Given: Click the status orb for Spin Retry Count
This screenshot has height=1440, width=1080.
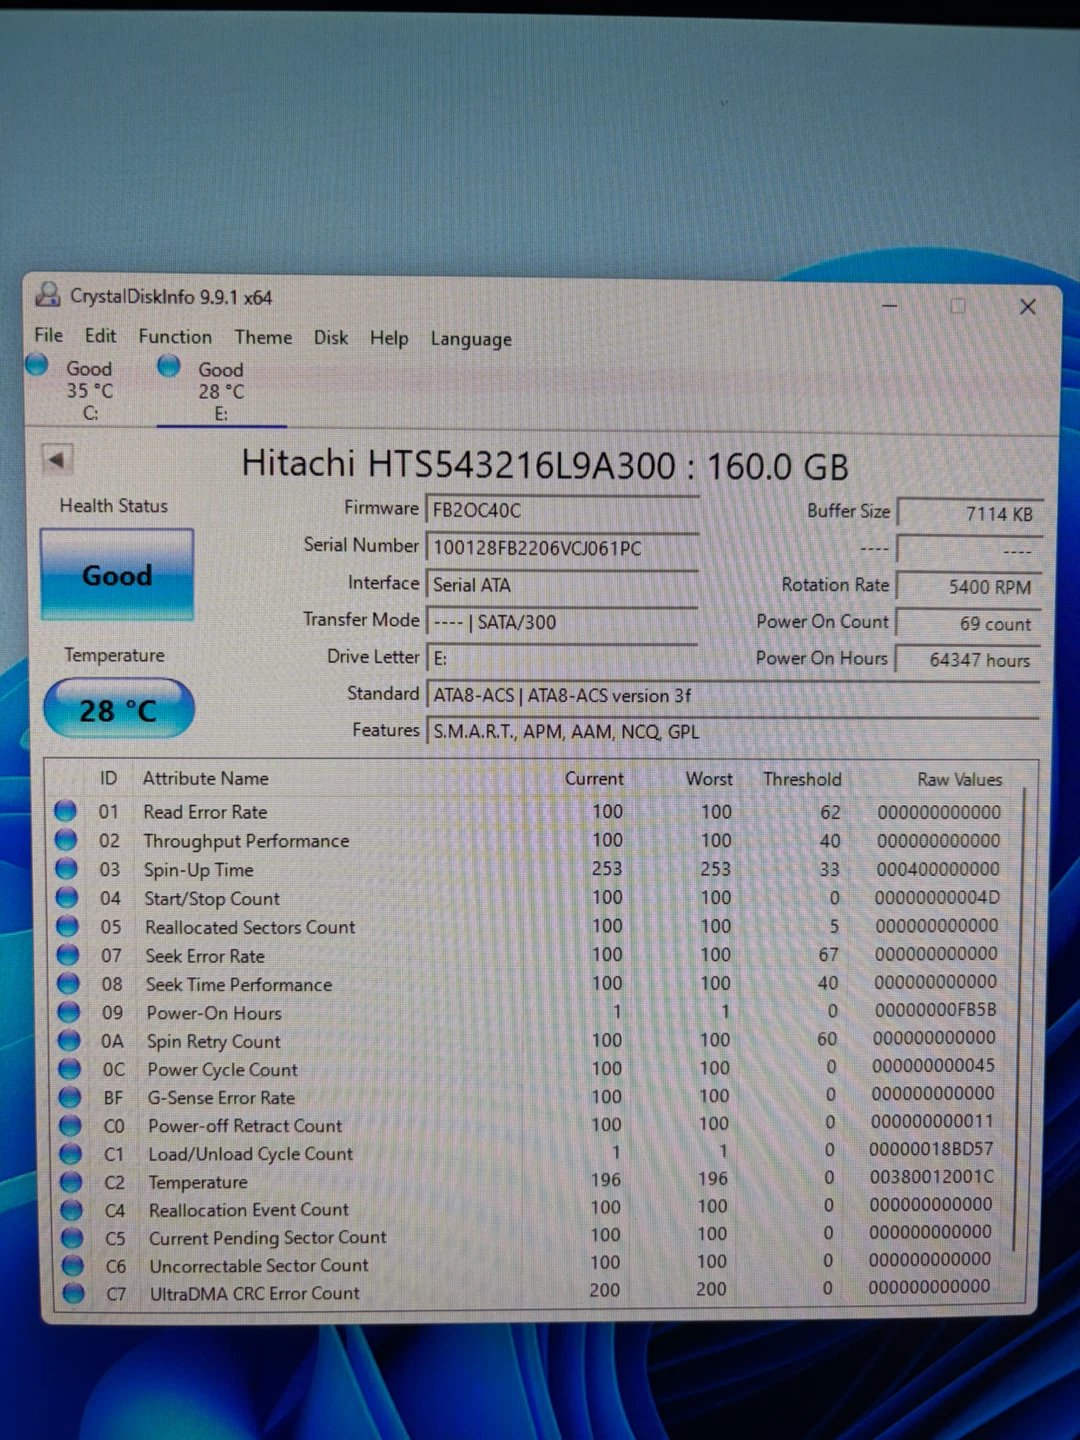Looking at the screenshot, I should (x=69, y=1041).
